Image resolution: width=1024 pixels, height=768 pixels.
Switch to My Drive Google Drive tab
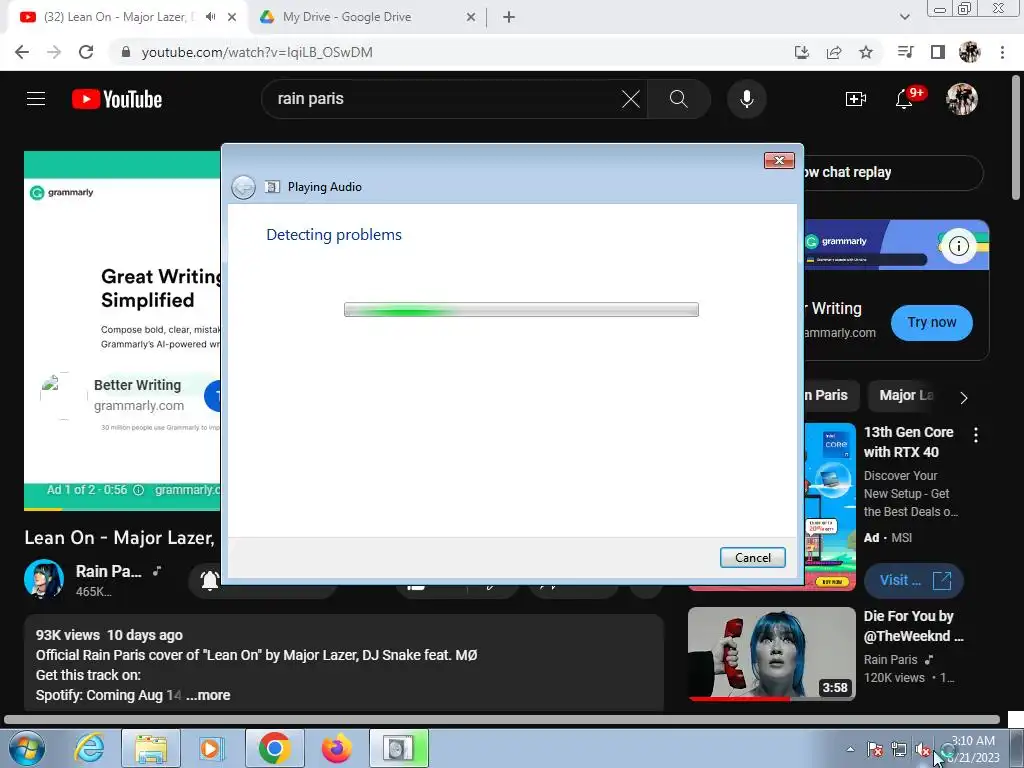tap(346, 17)
